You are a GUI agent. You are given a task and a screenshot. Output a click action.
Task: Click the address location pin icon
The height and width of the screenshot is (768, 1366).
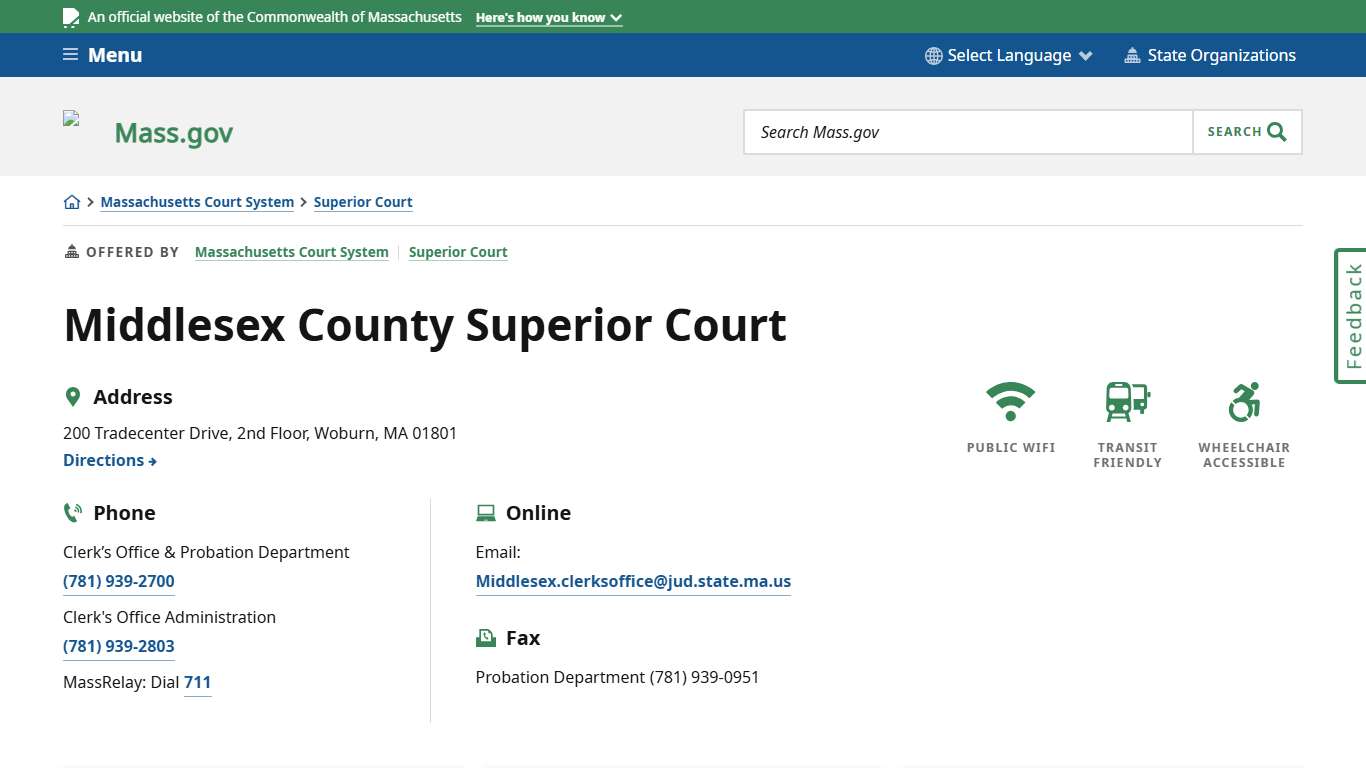pyautogui.click(x=73, y=396)
